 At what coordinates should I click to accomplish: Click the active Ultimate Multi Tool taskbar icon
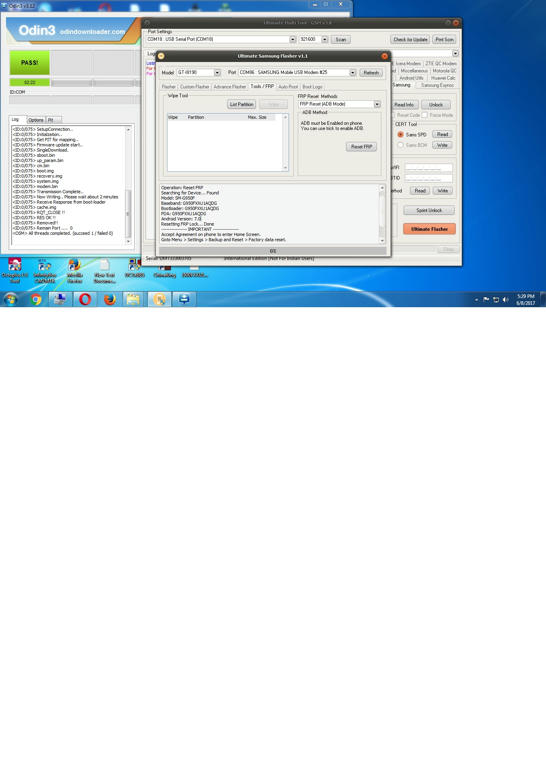coord(159,299)
